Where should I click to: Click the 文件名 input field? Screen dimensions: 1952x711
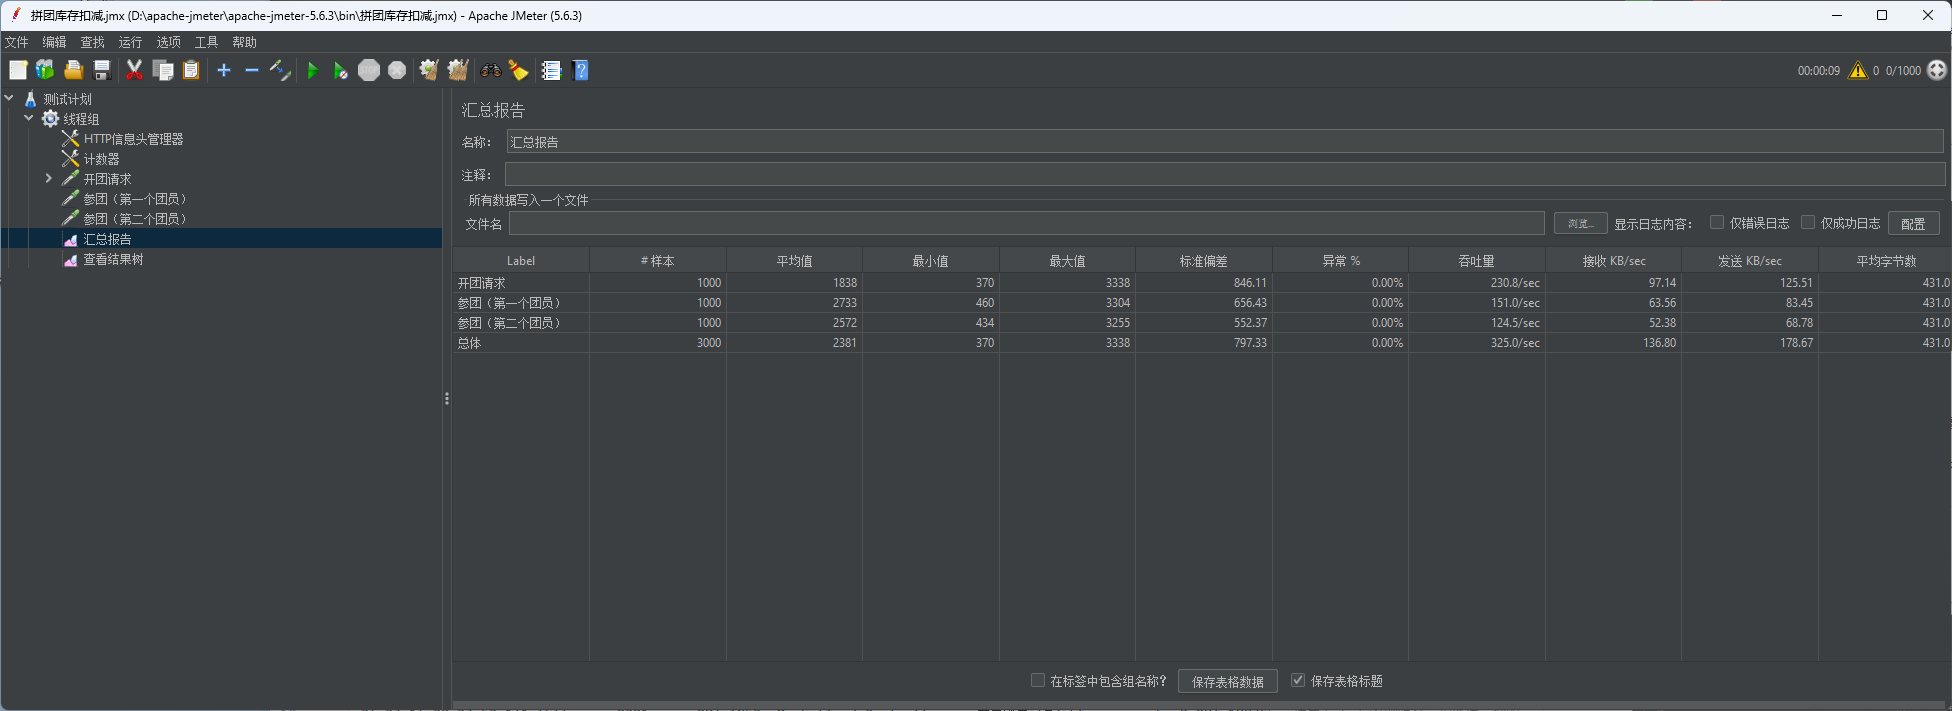click(x=1026, y=223)
